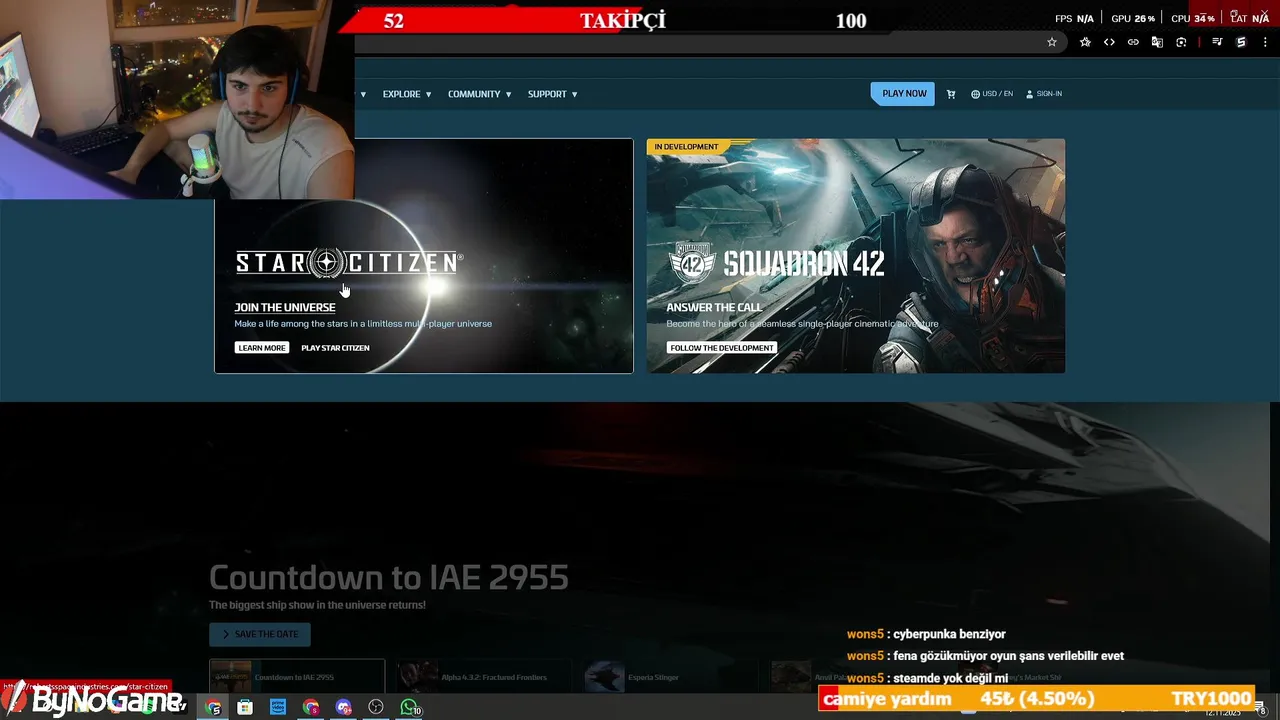Open Microsoft Store from the taskbar

(245, 707)
